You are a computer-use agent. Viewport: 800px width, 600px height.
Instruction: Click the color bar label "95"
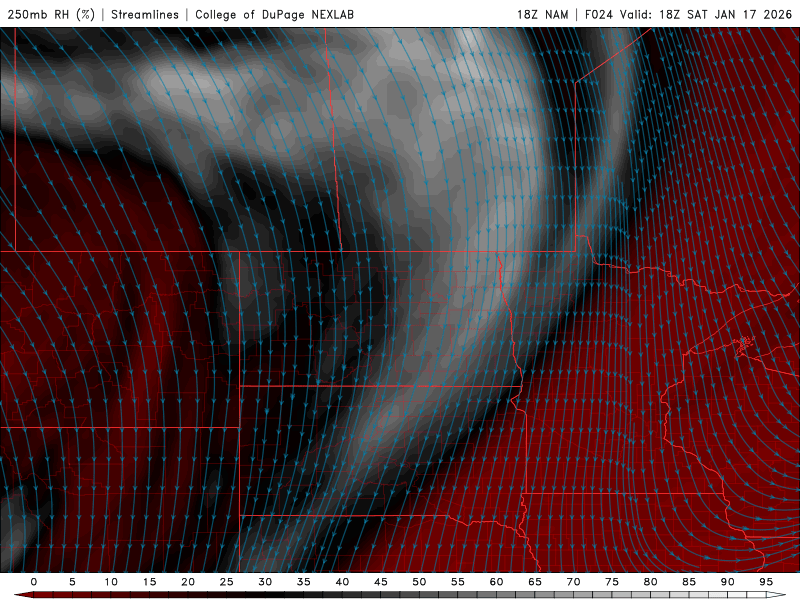point(766,582)
